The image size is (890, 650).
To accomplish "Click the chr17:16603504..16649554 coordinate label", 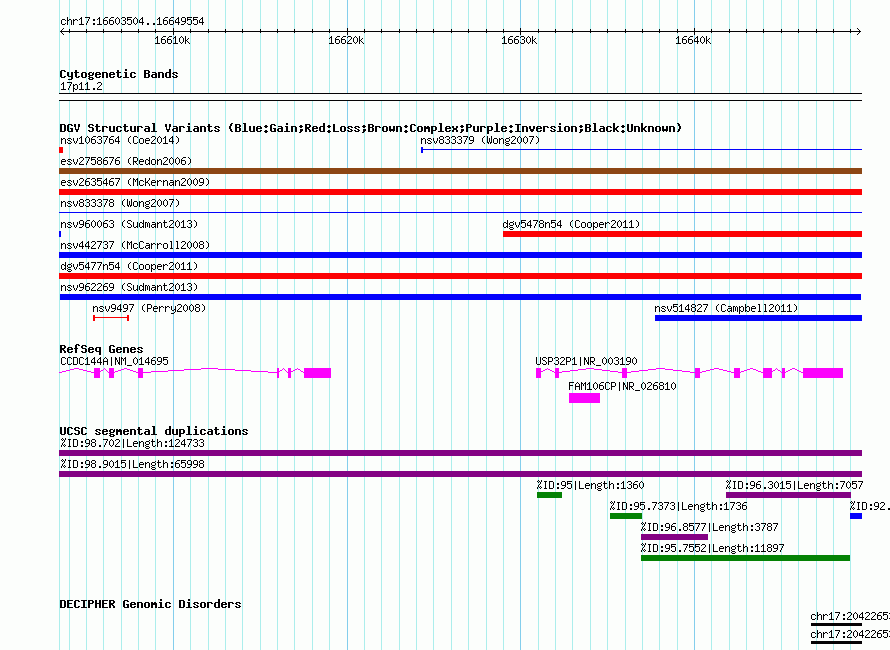I will pyautogui.click(x=132, y=22).
